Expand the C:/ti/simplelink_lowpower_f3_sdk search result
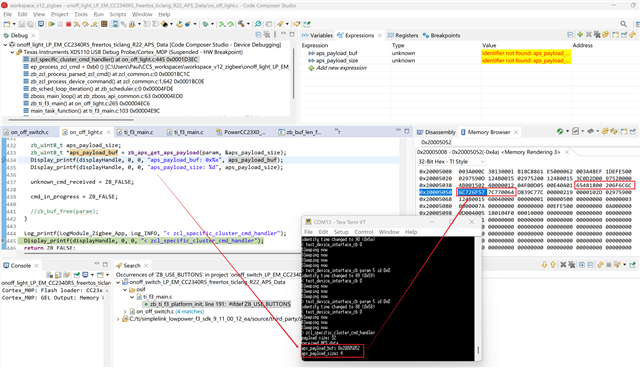Image resolution: width=640 pixels, height=368 pixels. point(119,319)
